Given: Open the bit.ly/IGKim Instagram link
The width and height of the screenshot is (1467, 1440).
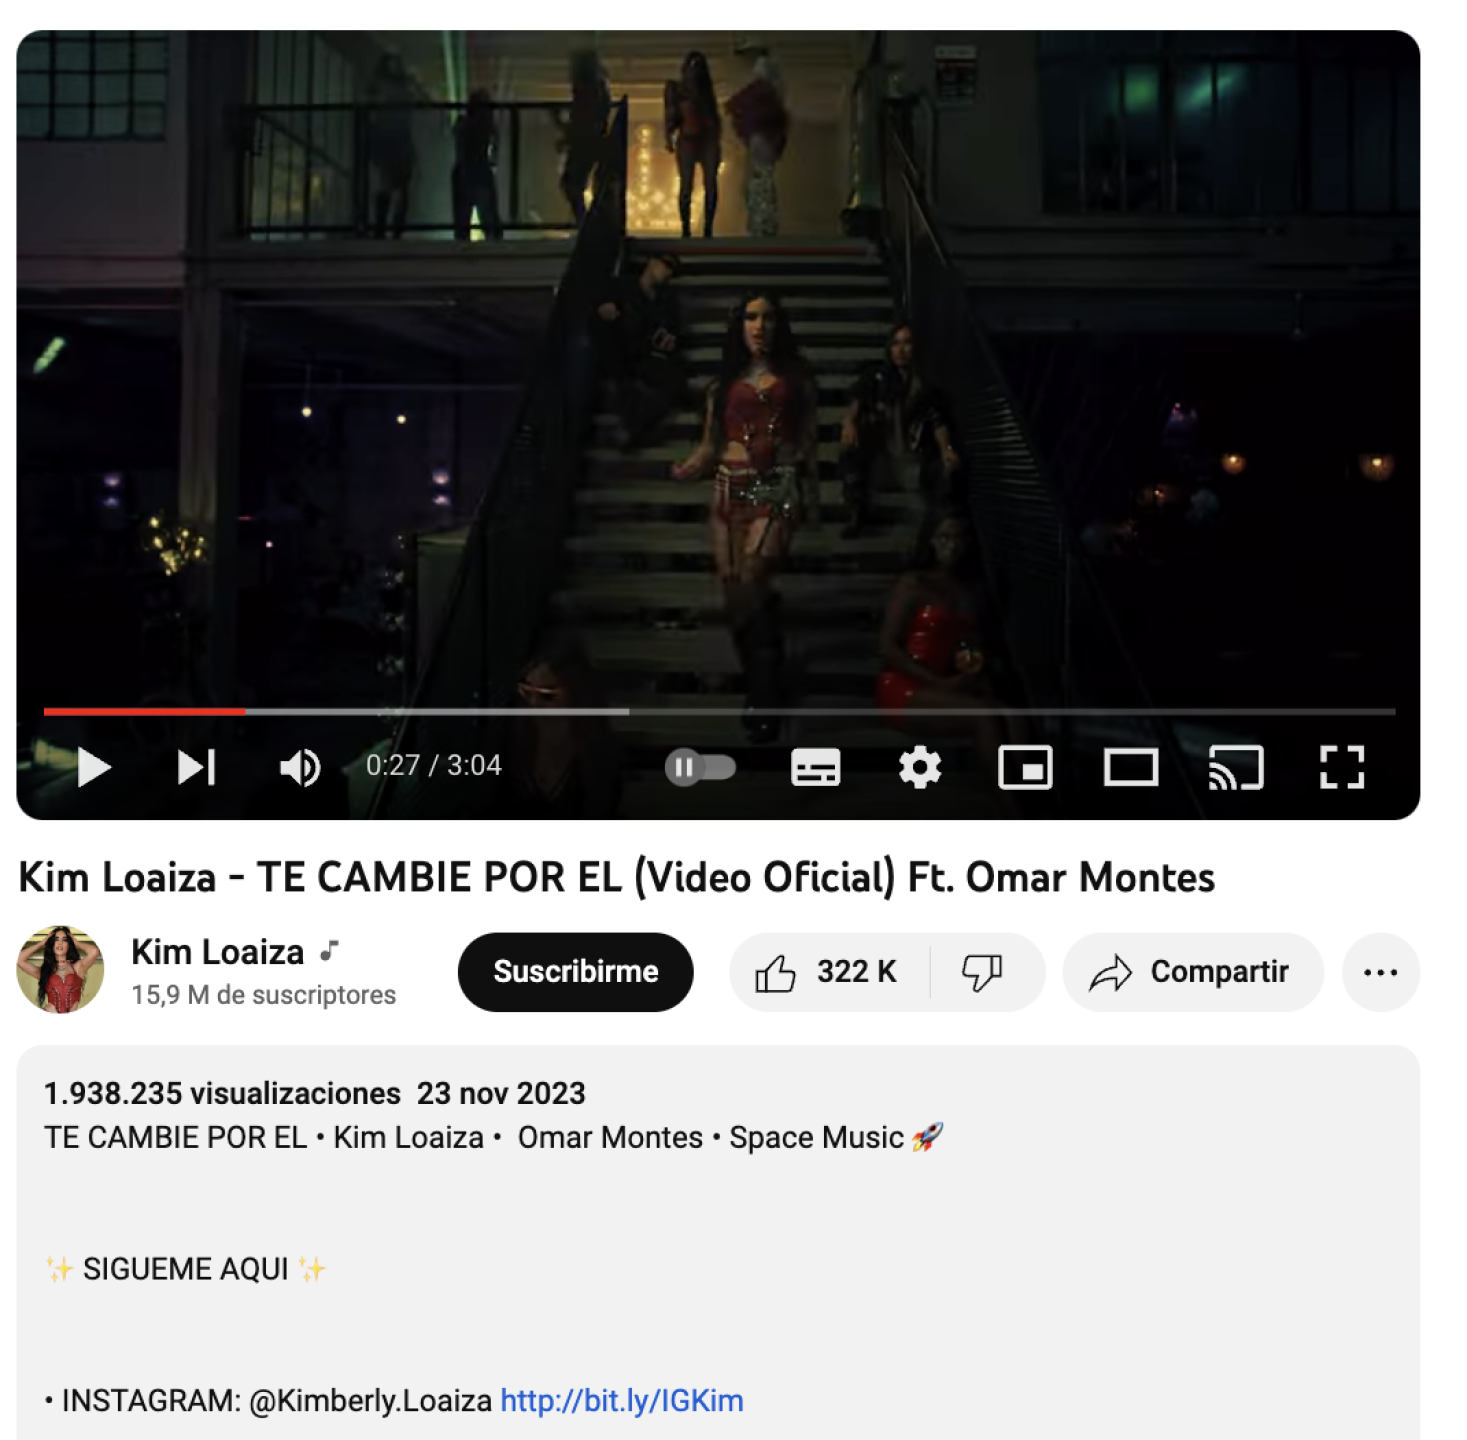Looking at the screenshot, I should coord(622,1400).
